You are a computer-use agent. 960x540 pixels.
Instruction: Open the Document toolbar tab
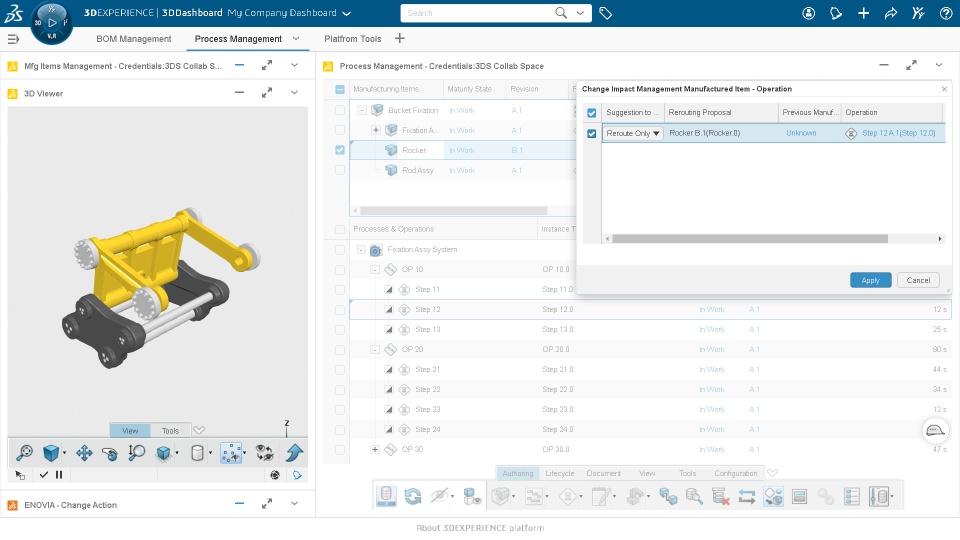tap(604, 473)
